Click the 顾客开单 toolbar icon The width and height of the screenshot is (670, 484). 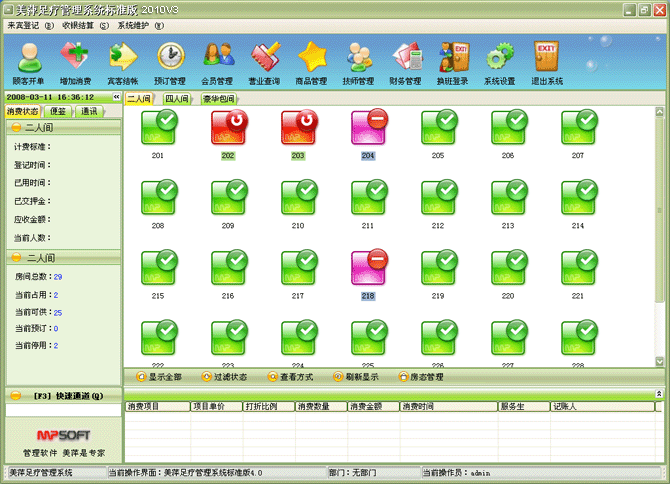tap(28, 61)
